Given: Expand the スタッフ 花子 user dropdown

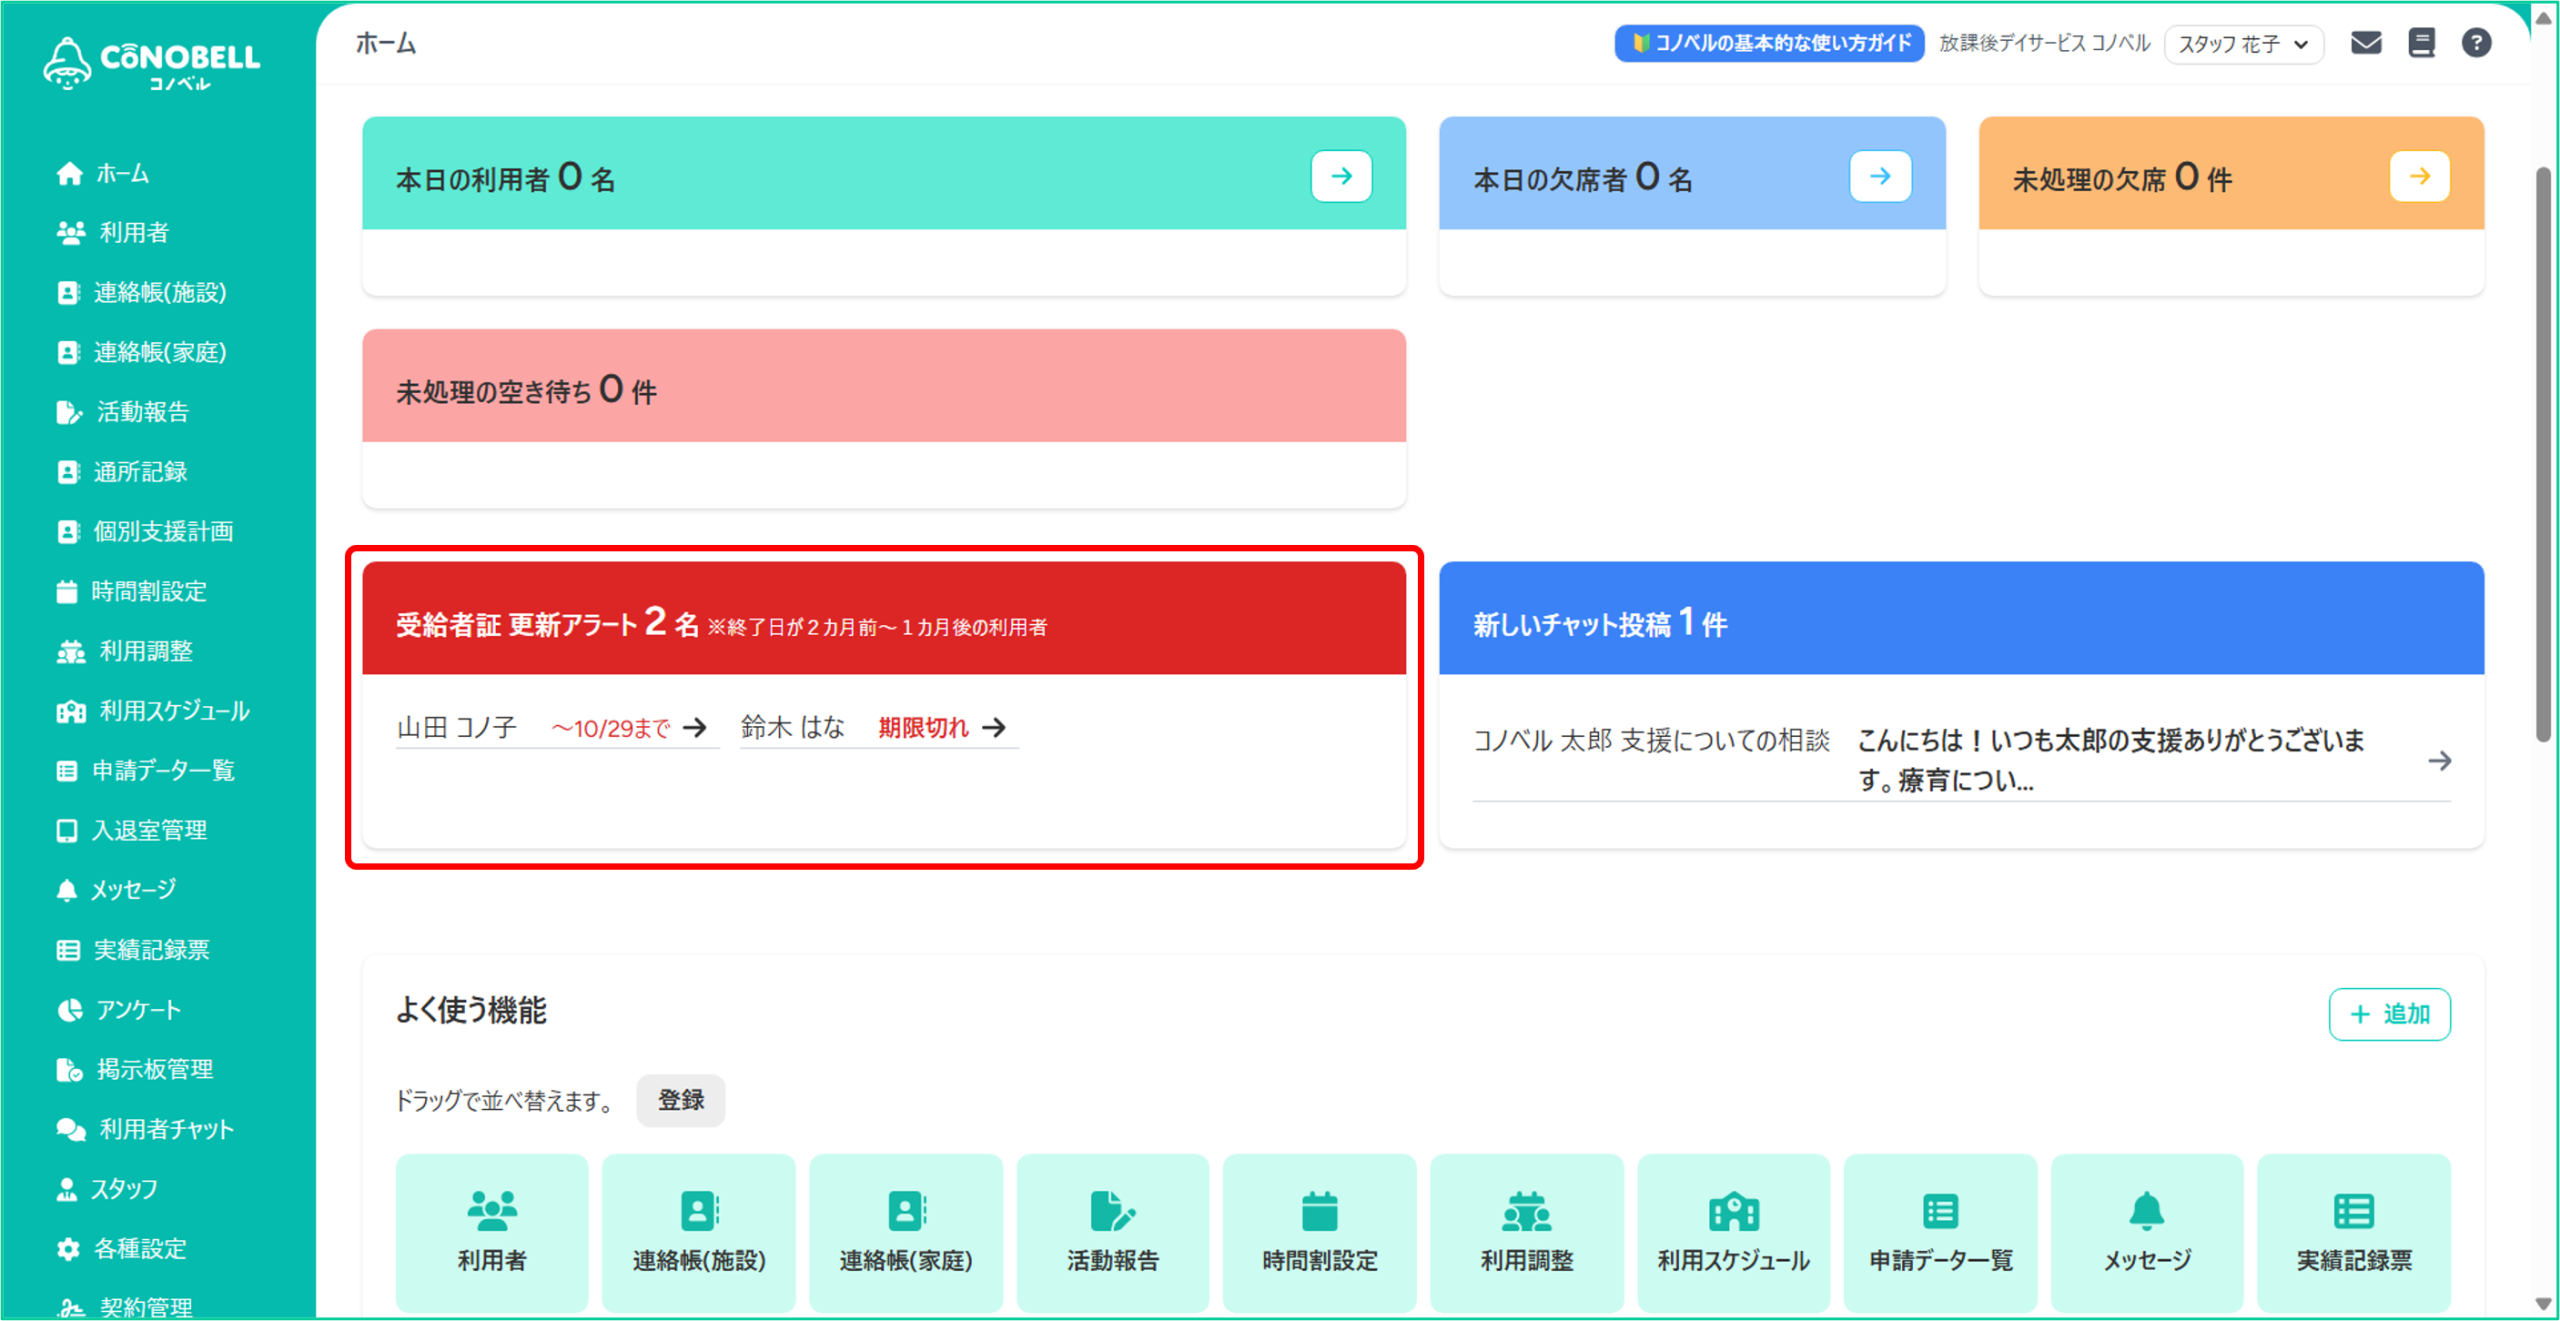Looking at the screenshot, I should (2243, 44).
